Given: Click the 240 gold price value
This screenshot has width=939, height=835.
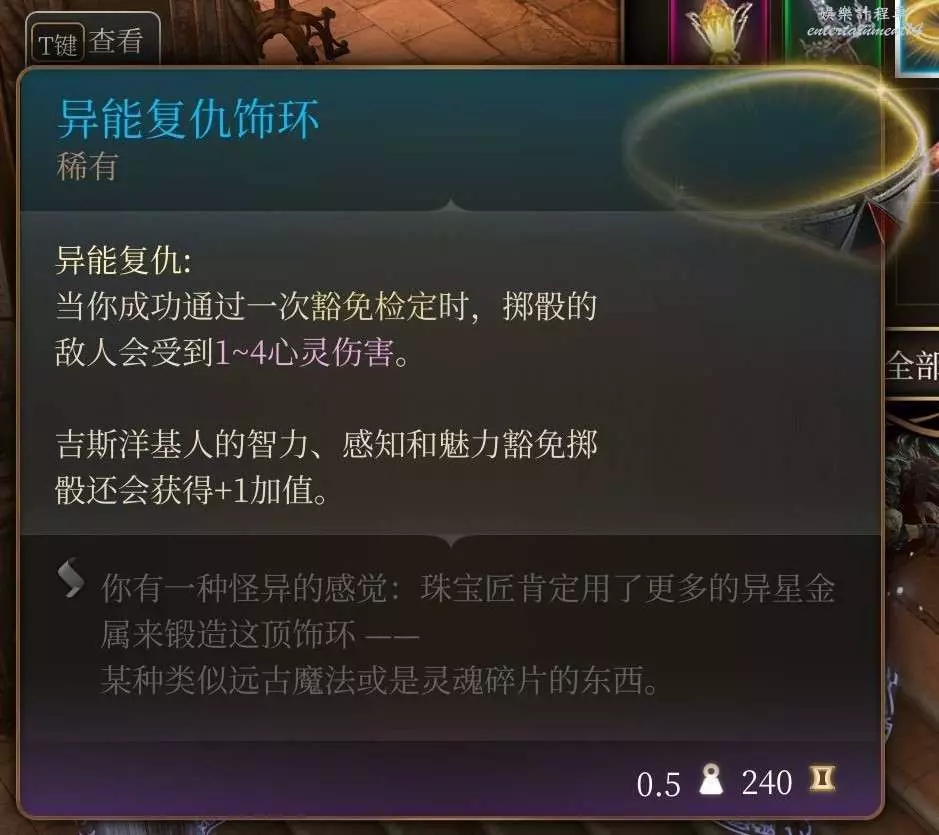Looking at the screenshot, I should click(767, 782).
